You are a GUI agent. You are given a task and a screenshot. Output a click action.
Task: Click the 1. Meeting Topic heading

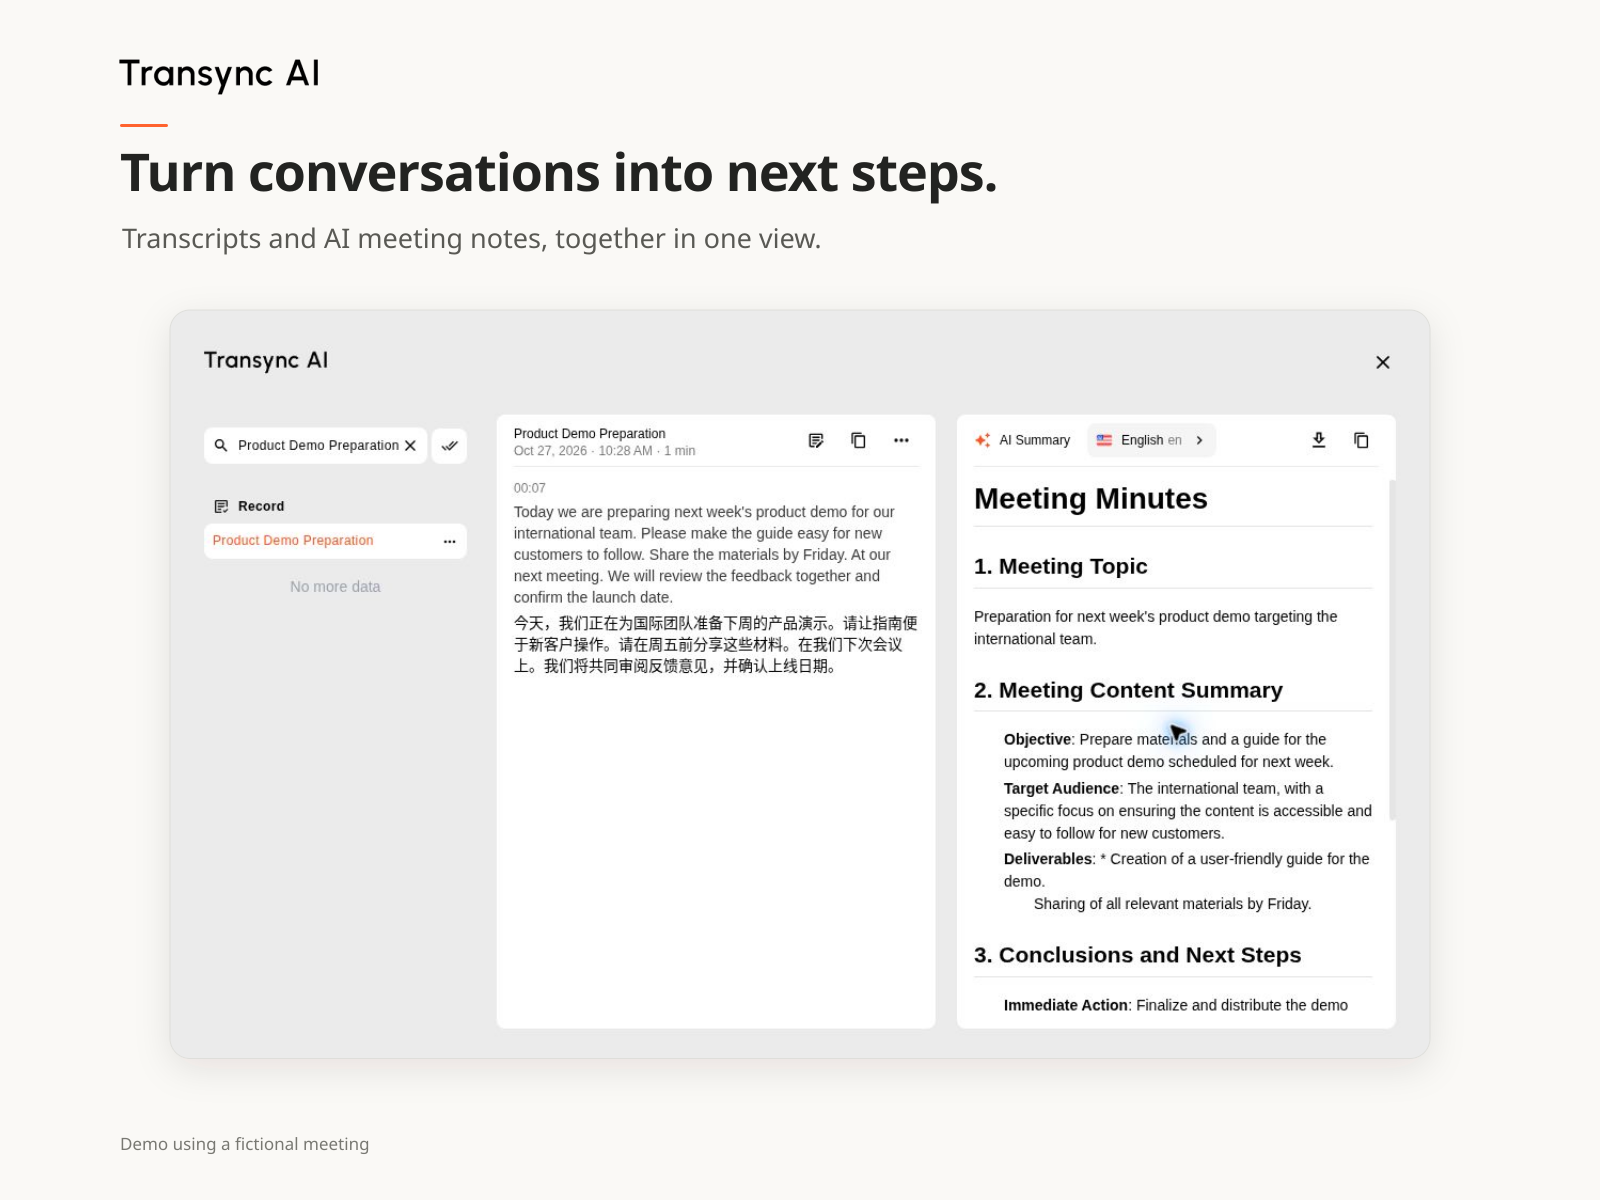click(x=1061, y=567)
